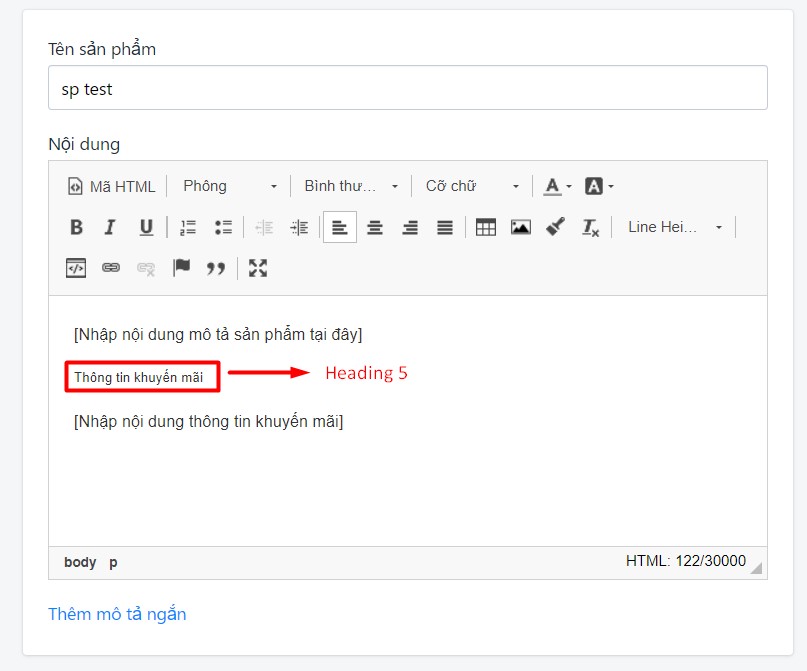Click the product description placeholder line
Image resolution: width=807 pixels, height=671 pixels.
point(218,334)
